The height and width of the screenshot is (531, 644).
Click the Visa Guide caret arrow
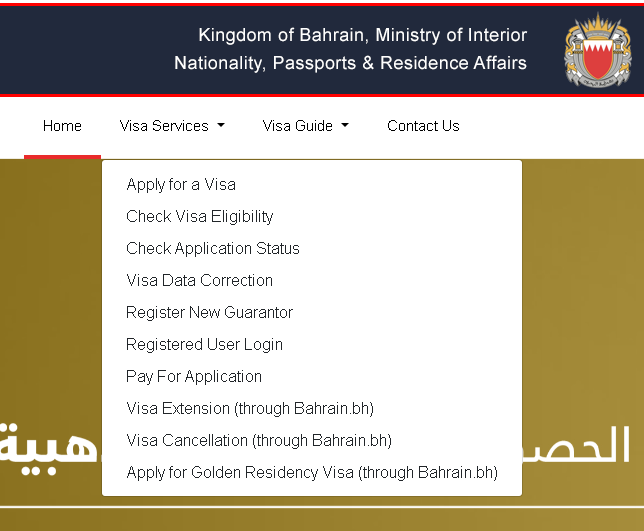[x=345, y=126]
